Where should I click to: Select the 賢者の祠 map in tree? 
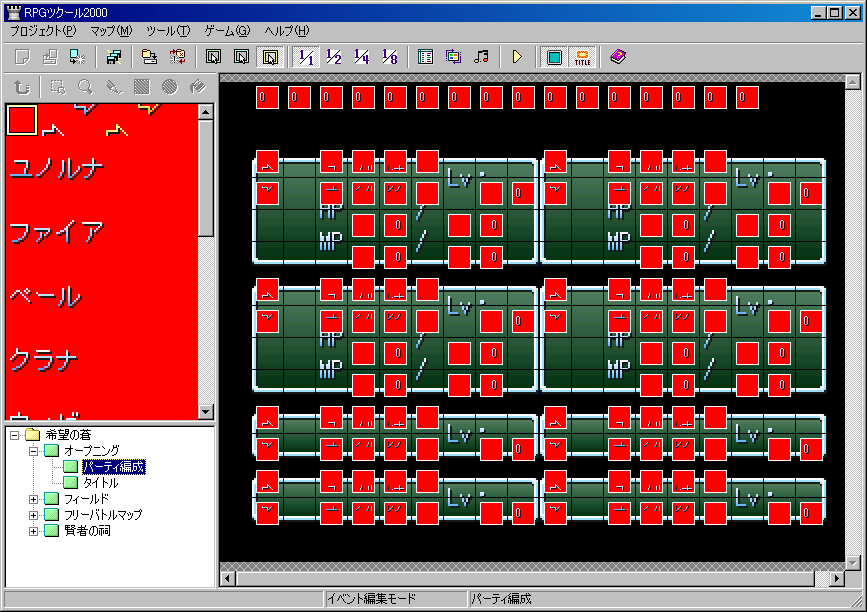(87, 531)
